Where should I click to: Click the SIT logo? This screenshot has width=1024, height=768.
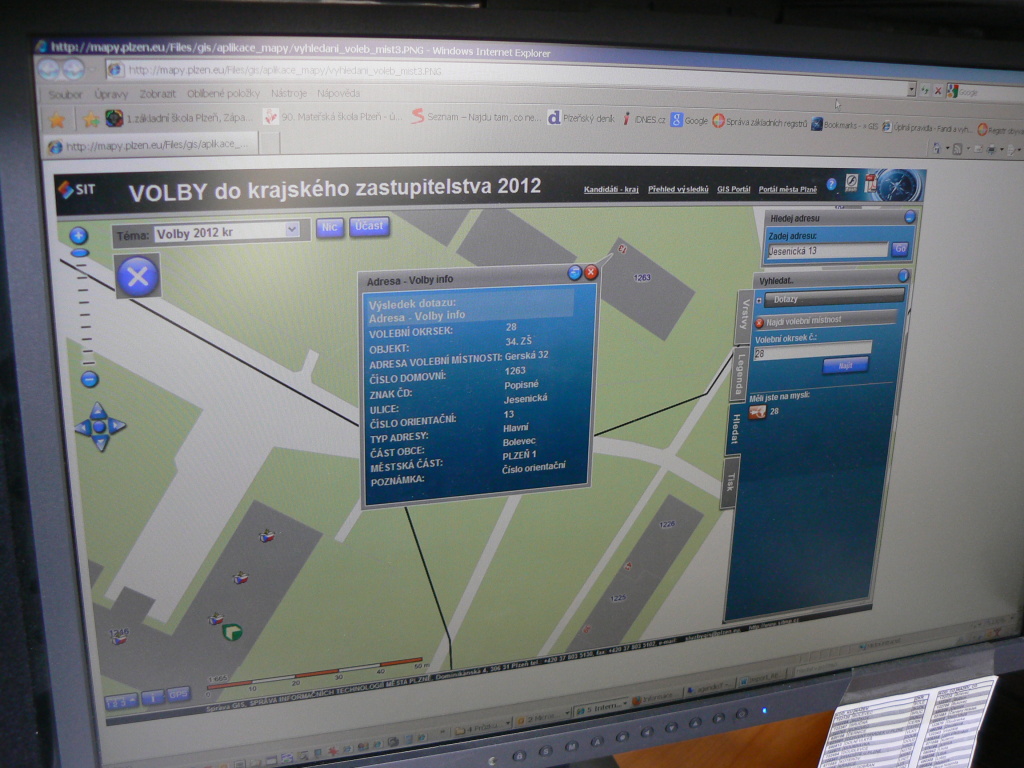pyautogui.click(x=77, y=189)
